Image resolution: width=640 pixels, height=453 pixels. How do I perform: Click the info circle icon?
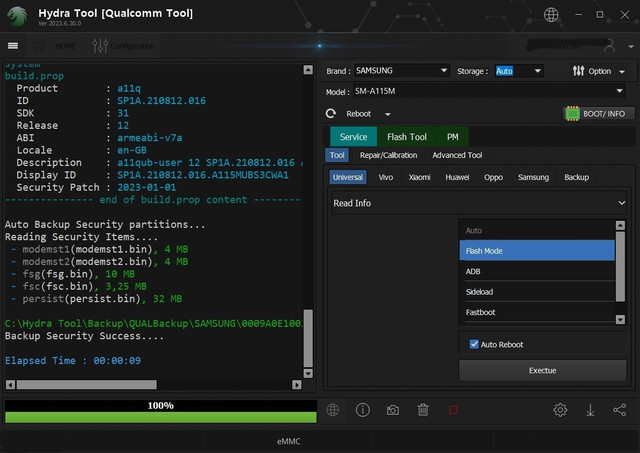tap(362, 410)
